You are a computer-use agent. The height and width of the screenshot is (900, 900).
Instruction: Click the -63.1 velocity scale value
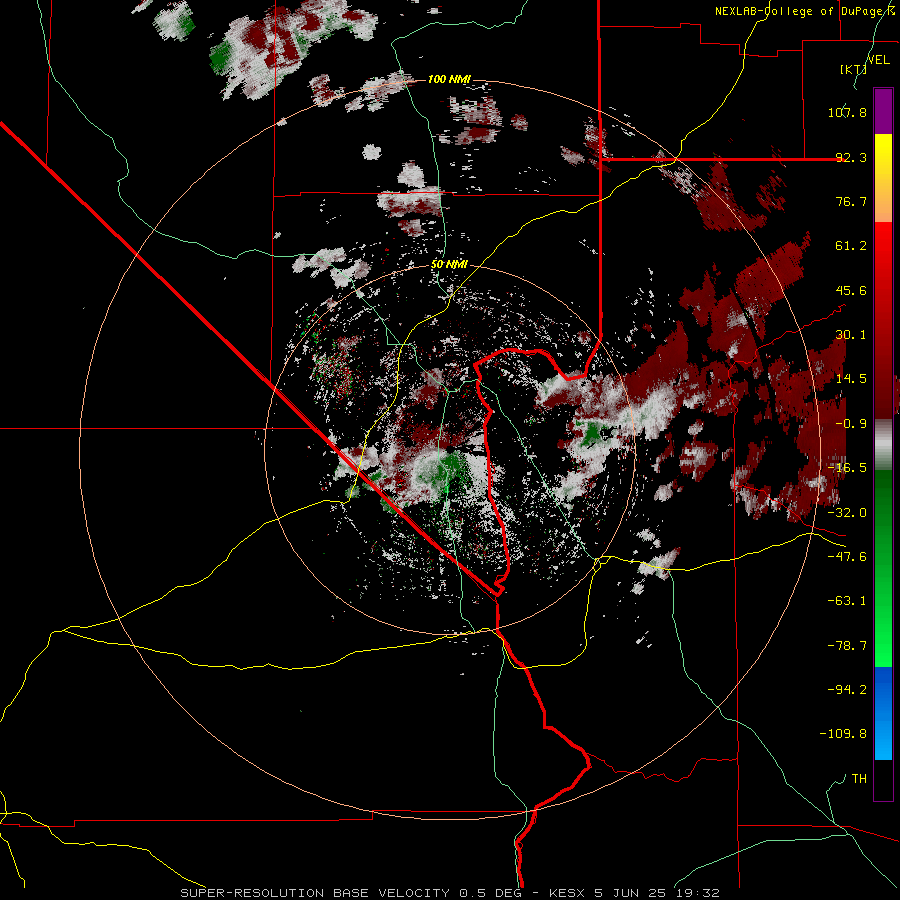tap(847, 601)
